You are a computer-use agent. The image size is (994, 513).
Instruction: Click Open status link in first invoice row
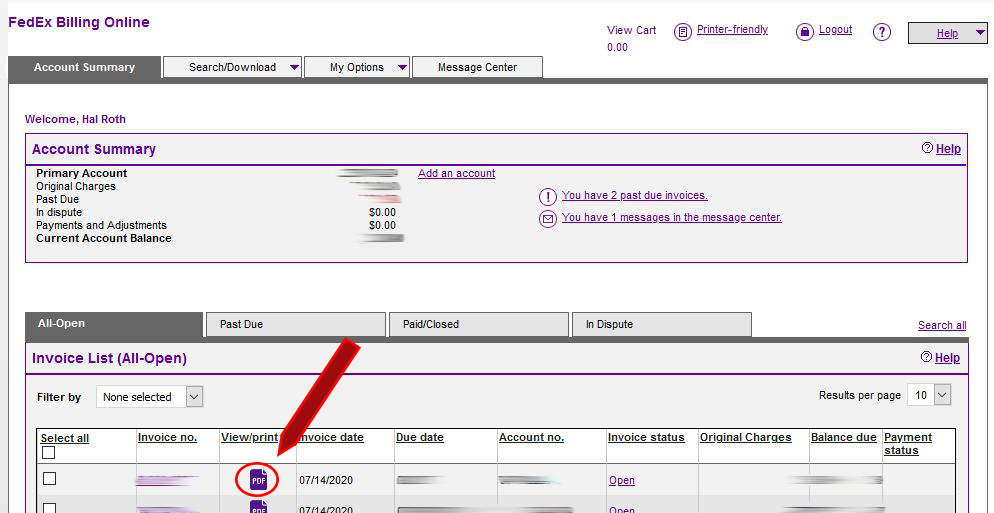(x=622, y=481)
